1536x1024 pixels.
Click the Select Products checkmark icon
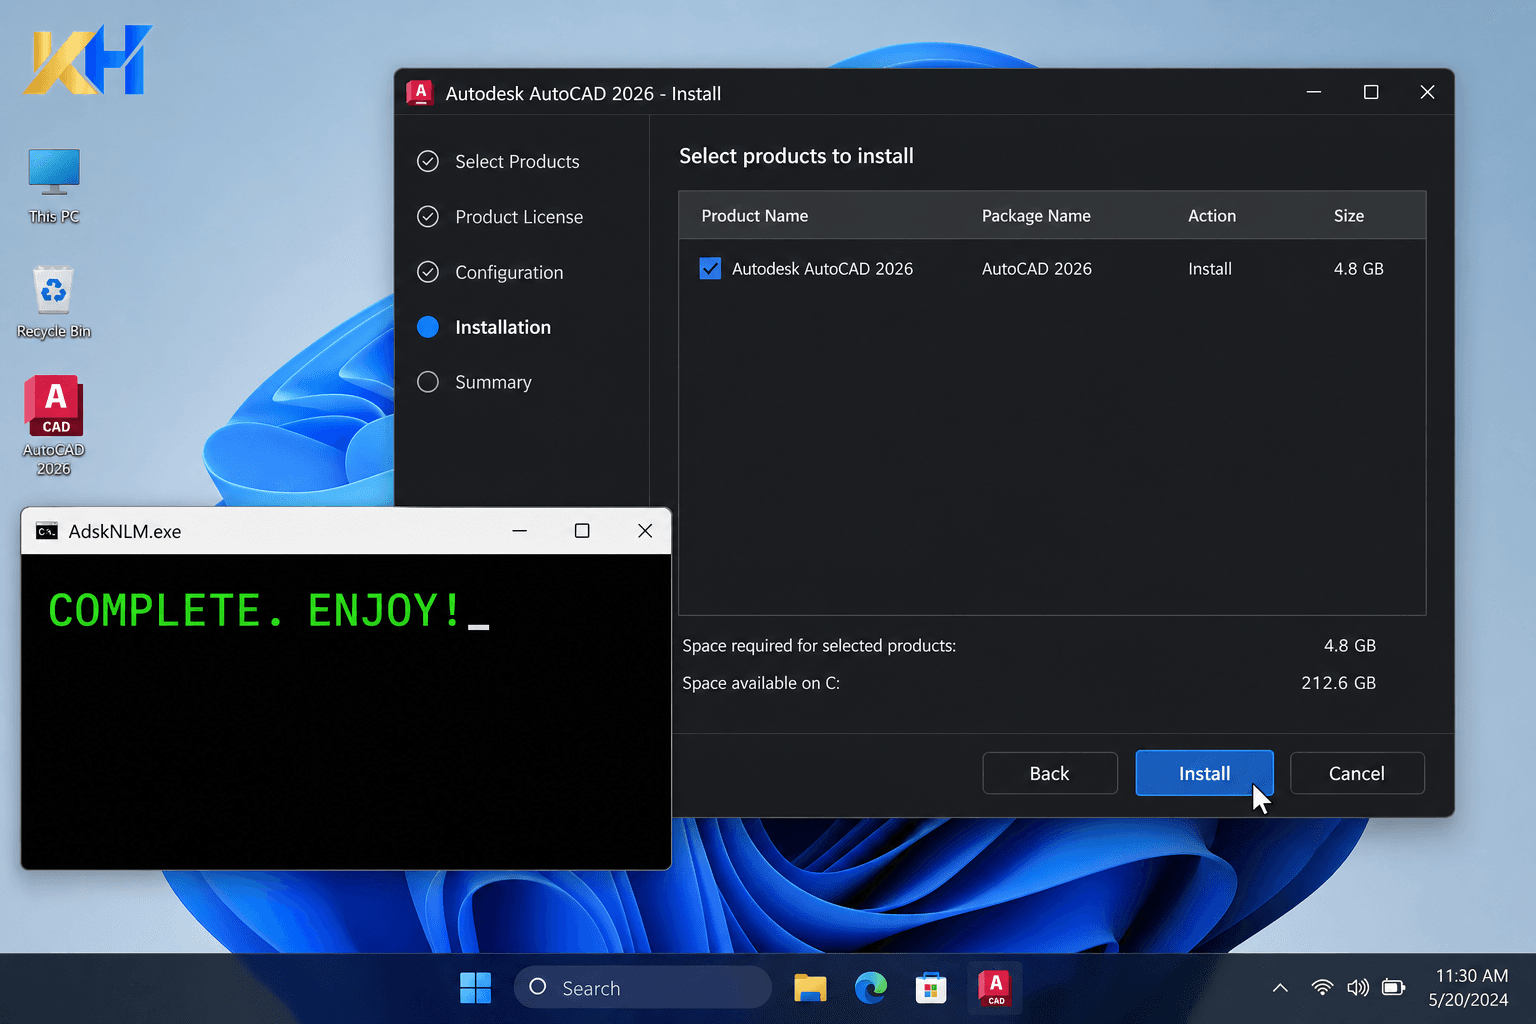428,161
